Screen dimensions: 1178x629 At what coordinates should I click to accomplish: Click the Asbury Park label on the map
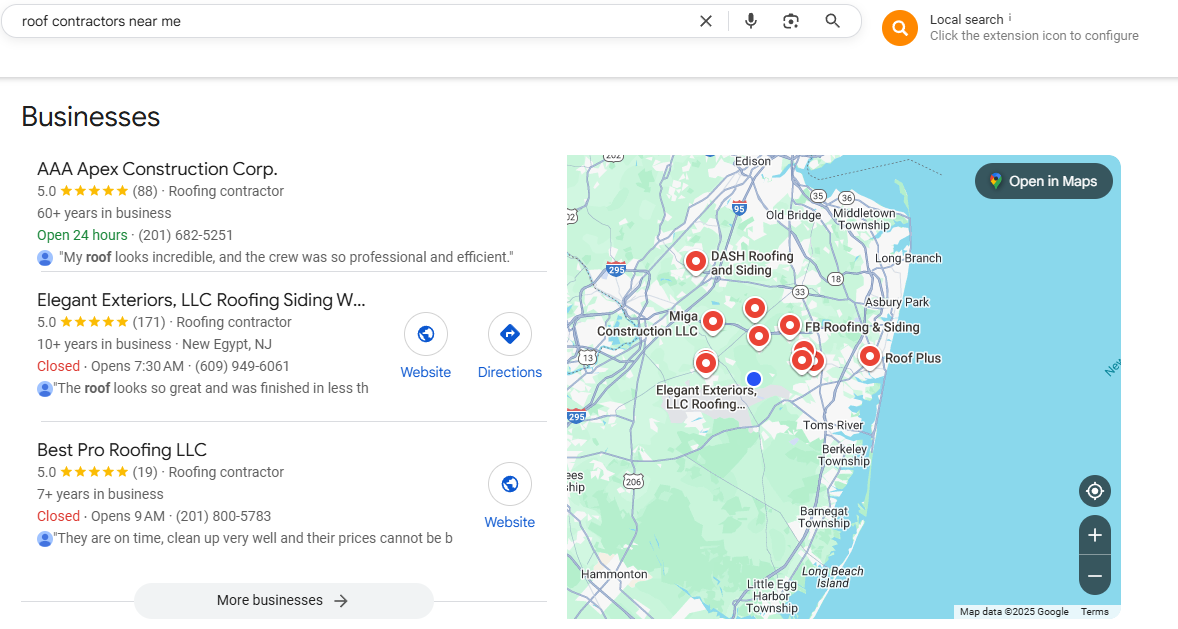coord(897,302)
